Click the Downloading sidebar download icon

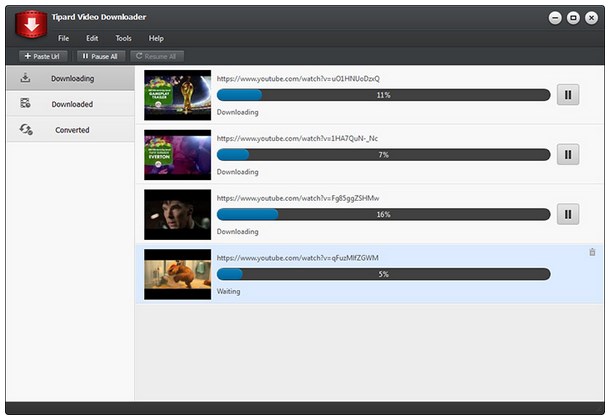pos(26,78)
